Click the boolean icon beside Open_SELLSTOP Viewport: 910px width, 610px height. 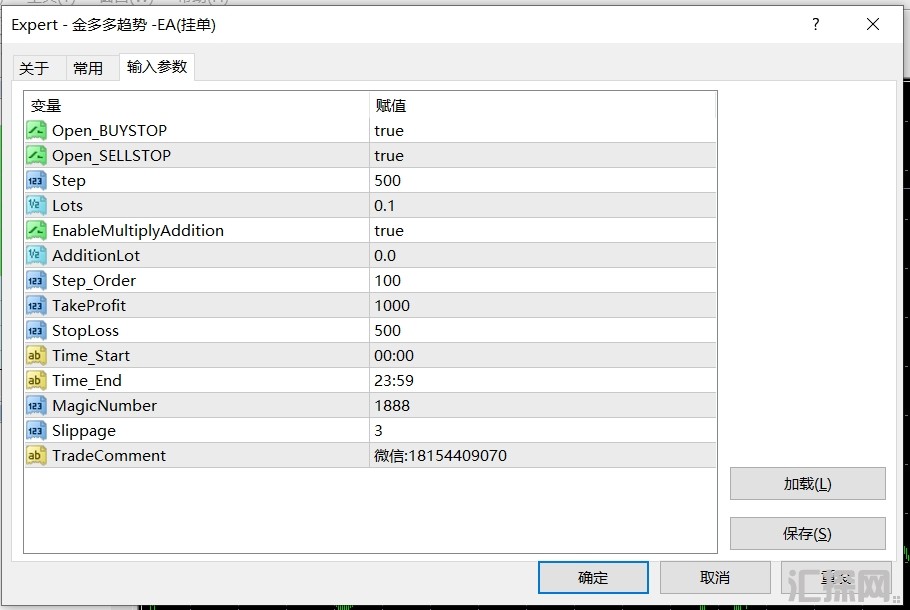point(36,155)
